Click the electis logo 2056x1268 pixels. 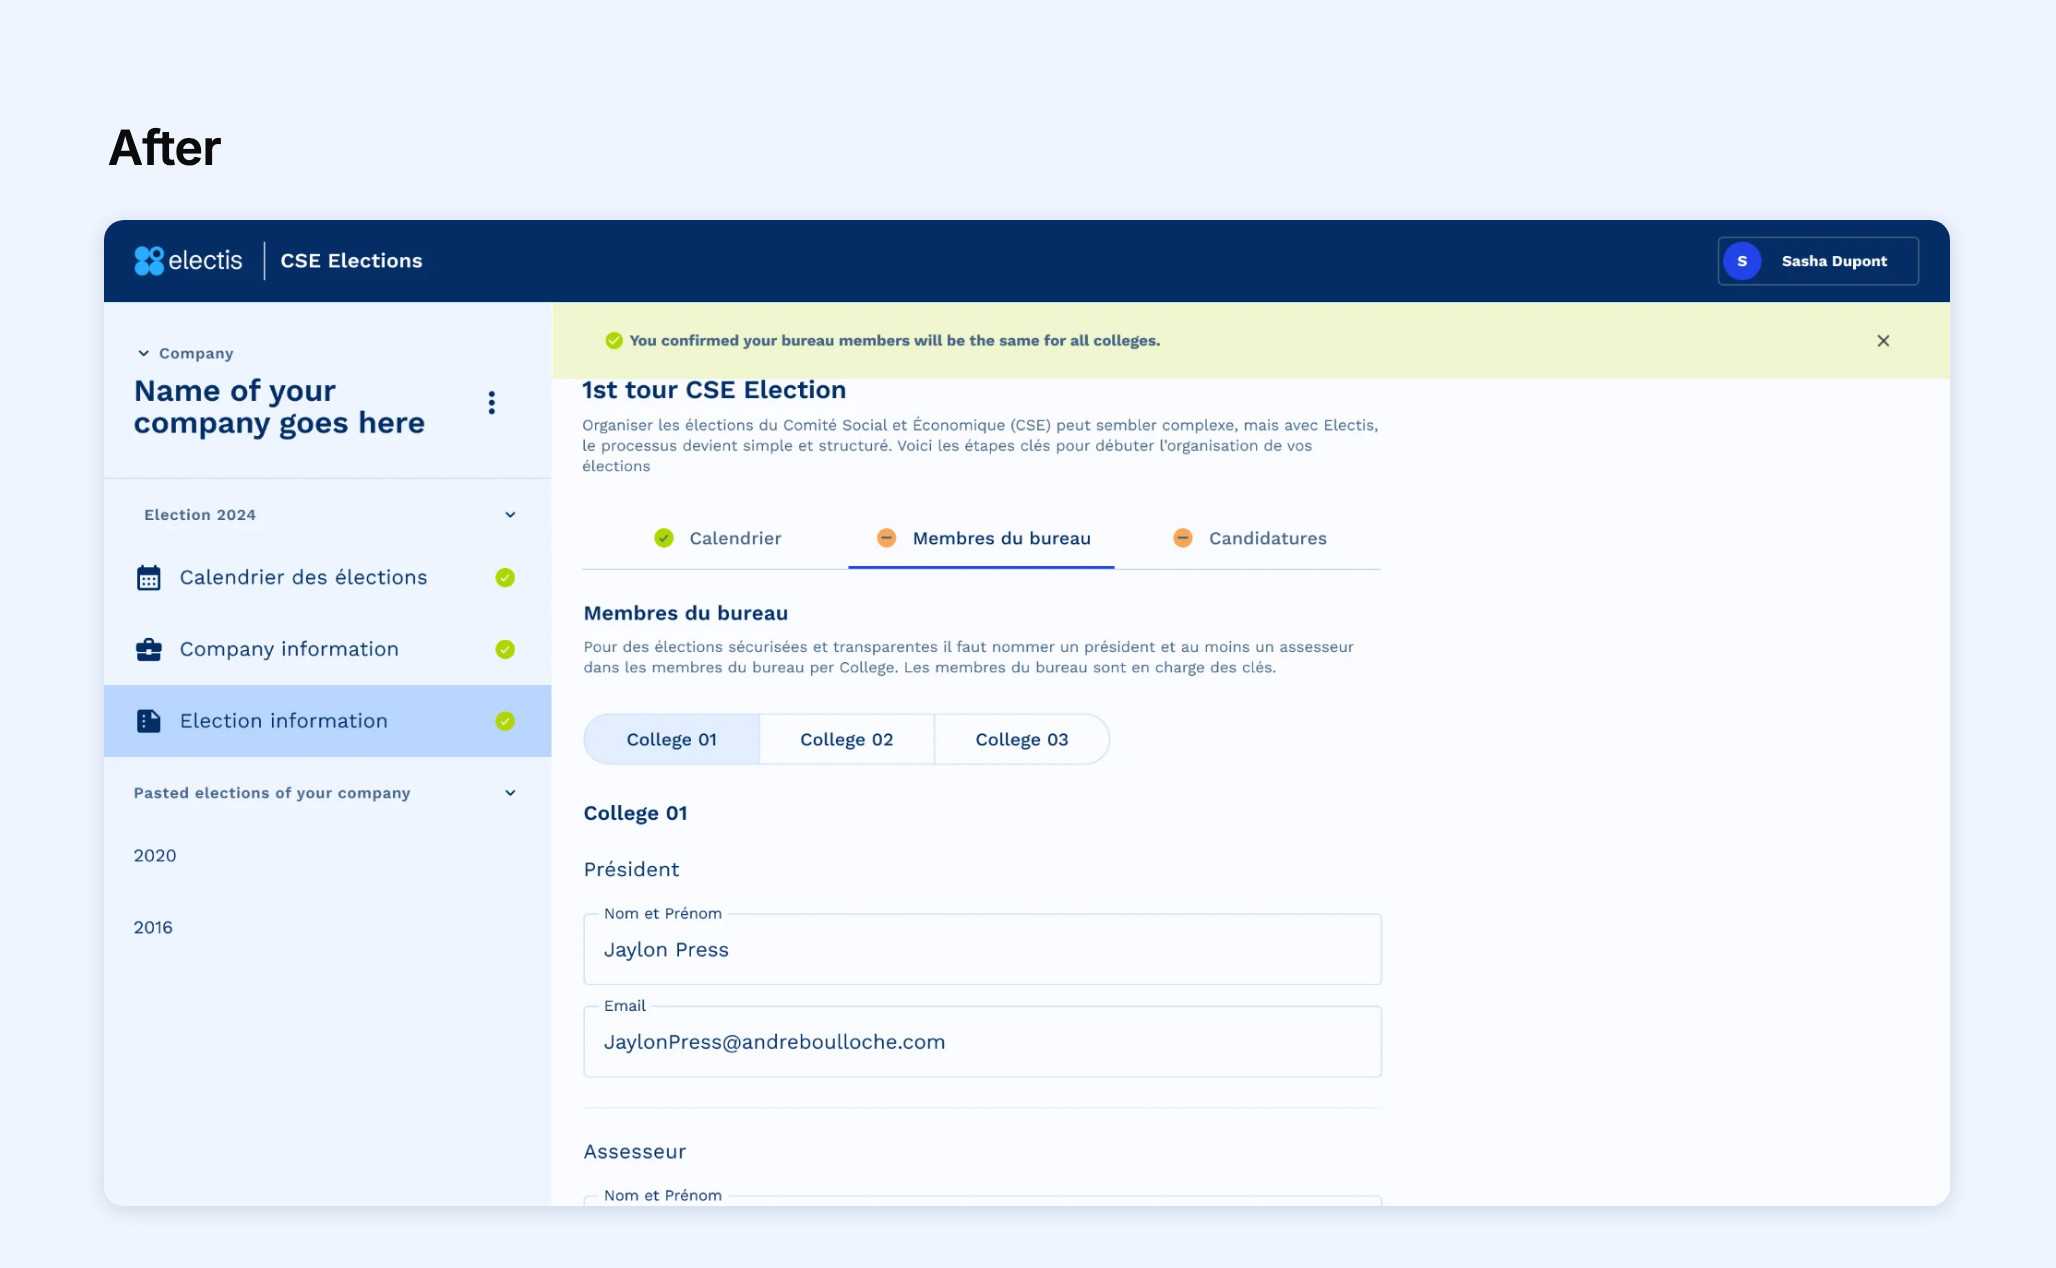[188, 261]
